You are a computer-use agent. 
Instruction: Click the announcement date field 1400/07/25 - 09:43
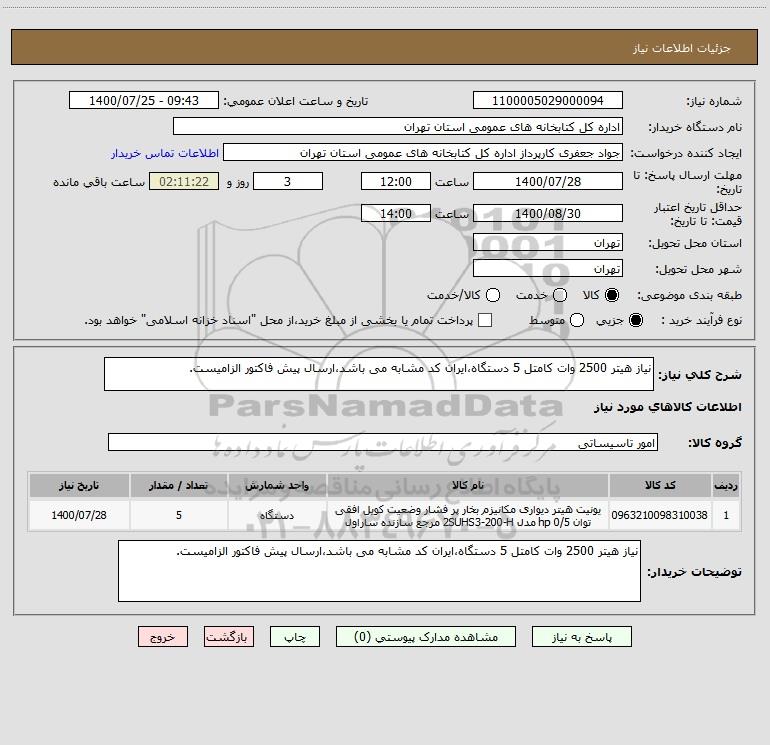tap(144, 100)
